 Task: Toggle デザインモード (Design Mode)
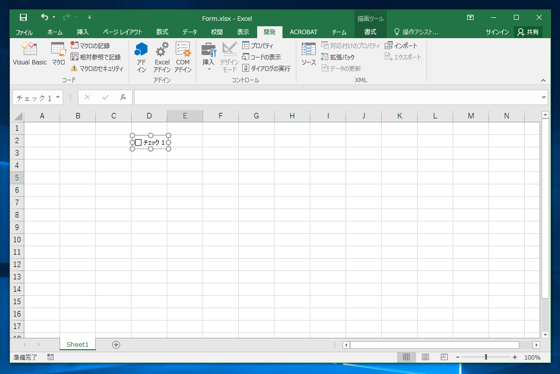[229, 57]
